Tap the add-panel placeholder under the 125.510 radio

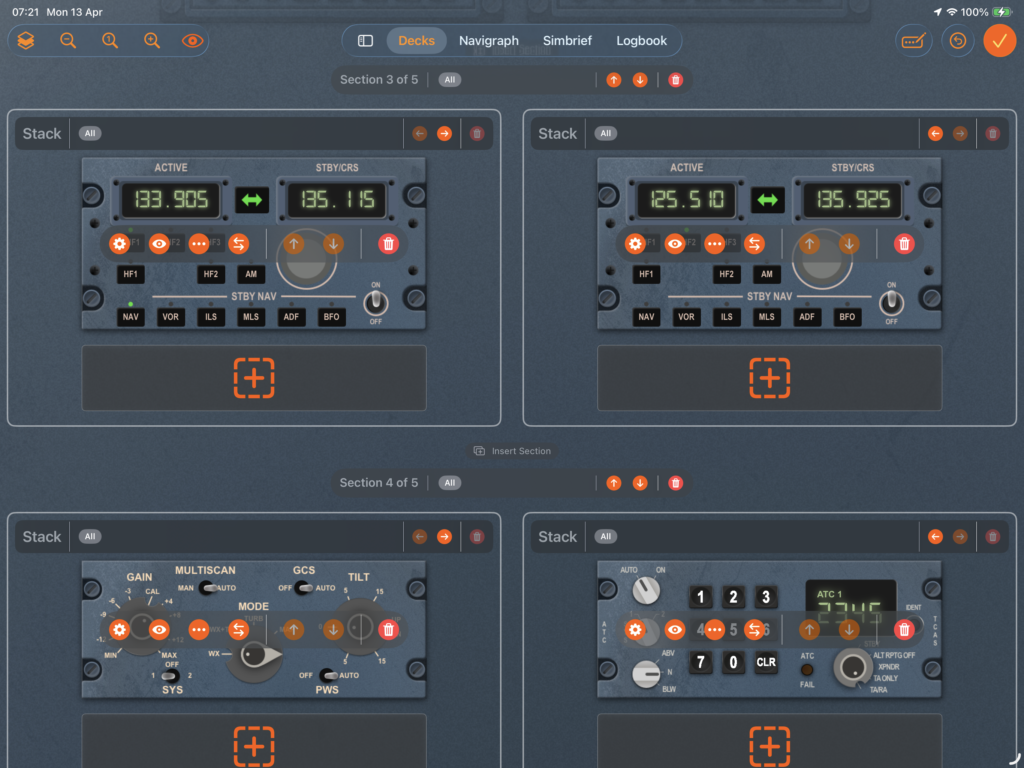769,378
